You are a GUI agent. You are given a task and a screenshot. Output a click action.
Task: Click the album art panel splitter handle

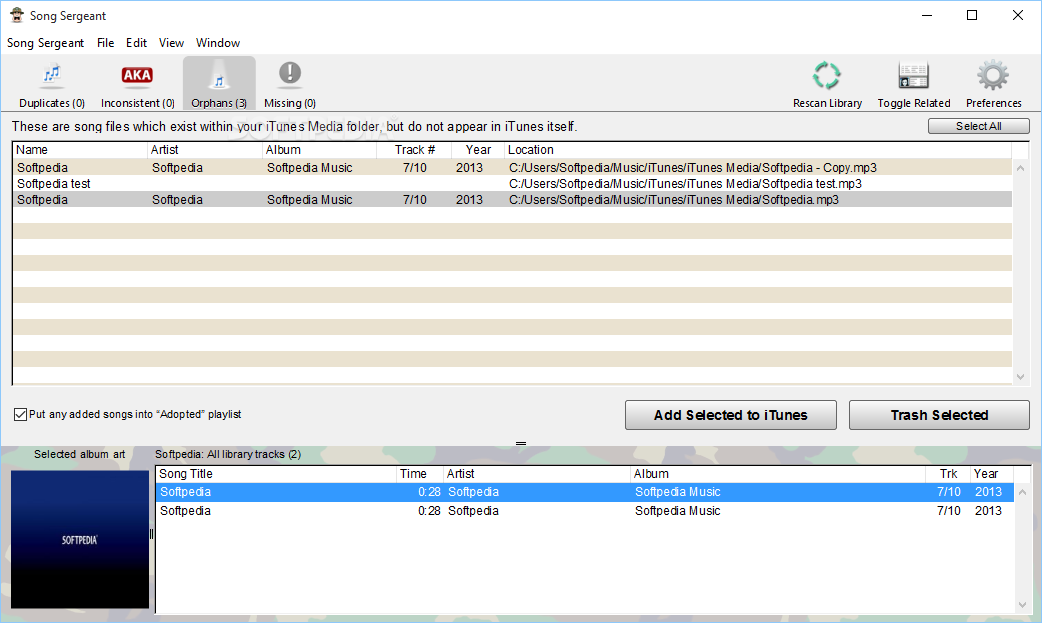152,534
